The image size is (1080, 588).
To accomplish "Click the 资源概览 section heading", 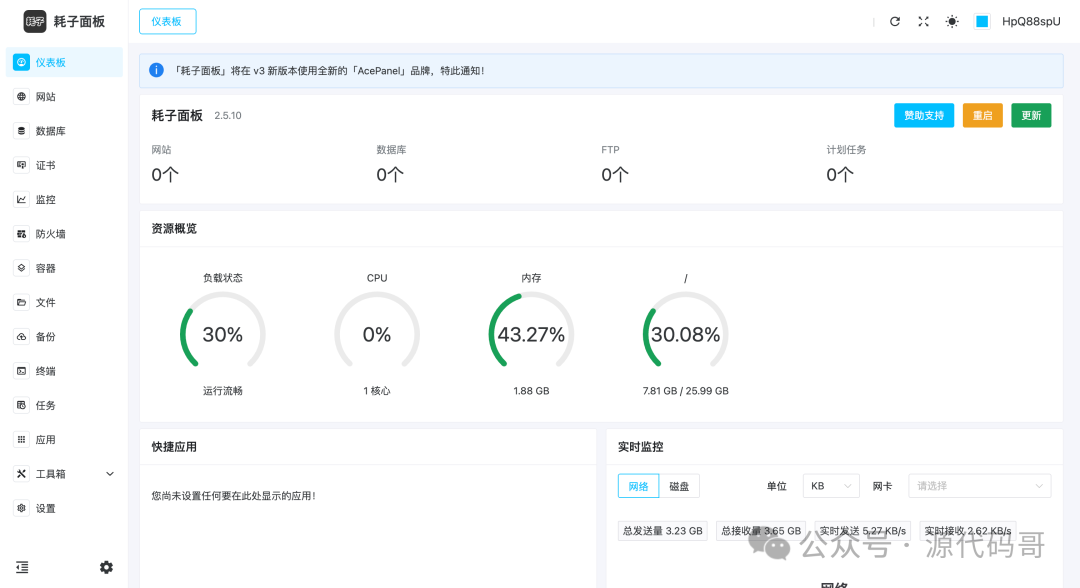I will pos(174,229).
